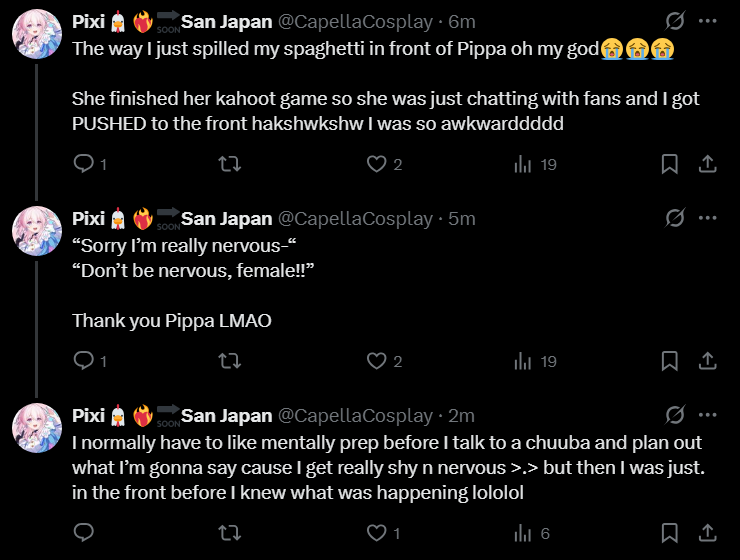Screen dimensions: 740x560
Task: Open more menu on third tweet
Action: tap(707, 415)
